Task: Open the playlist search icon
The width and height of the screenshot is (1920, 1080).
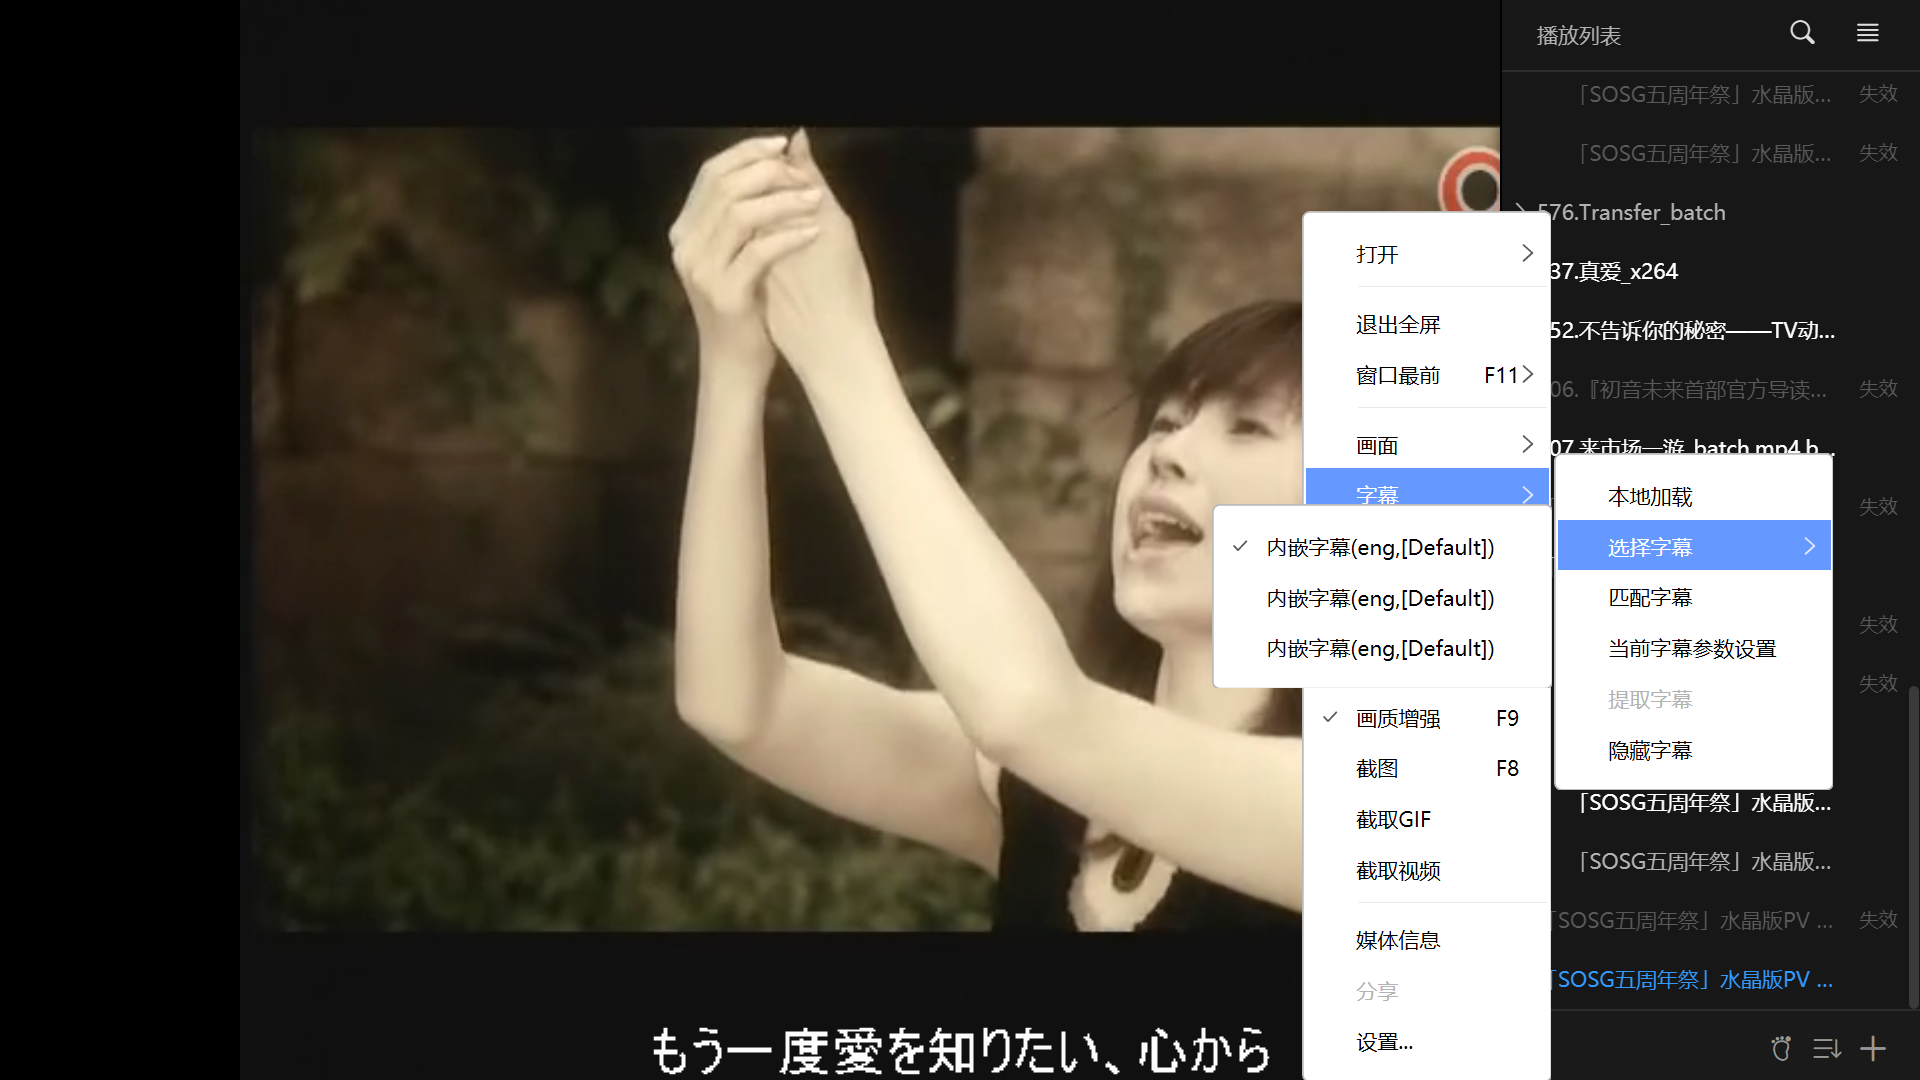Action: tap(1802, 32)
